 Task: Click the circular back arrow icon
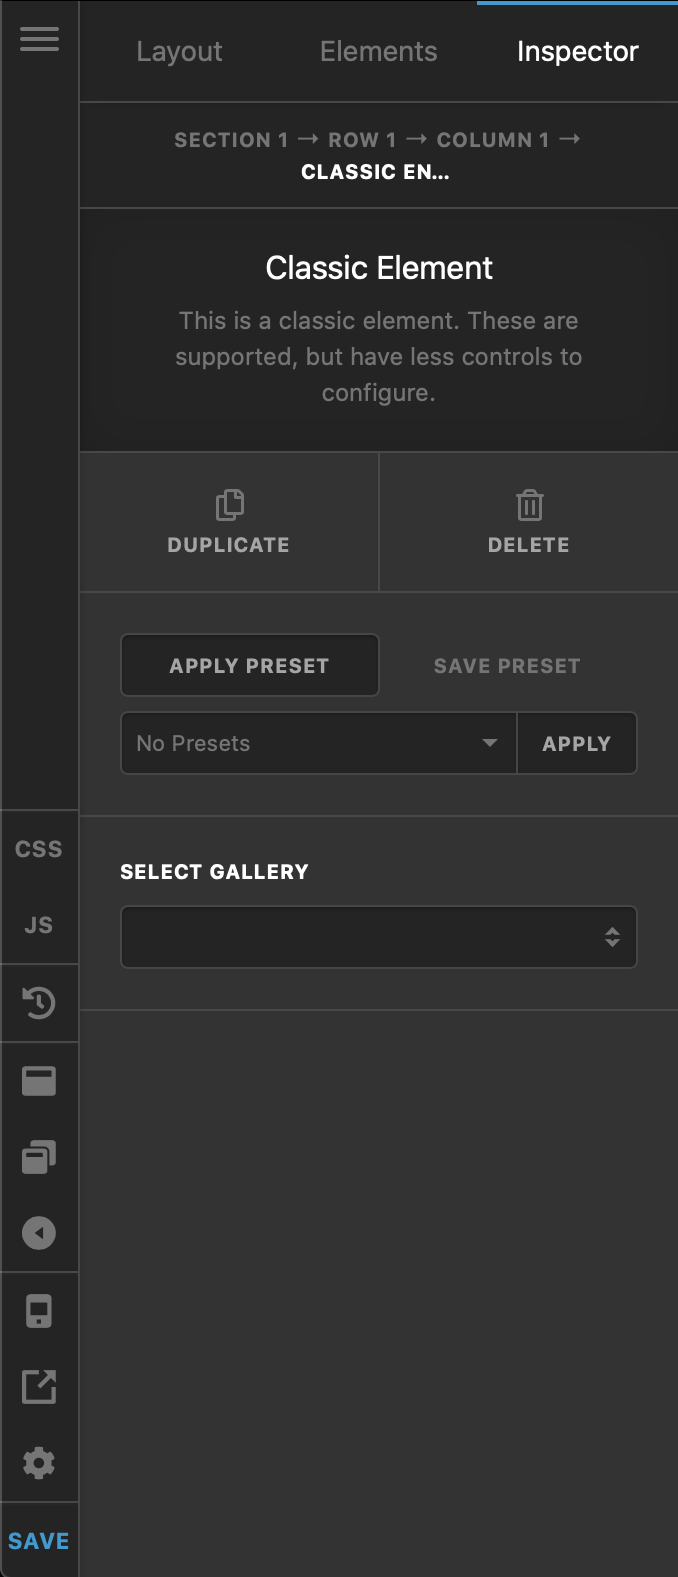[39, 1231]
